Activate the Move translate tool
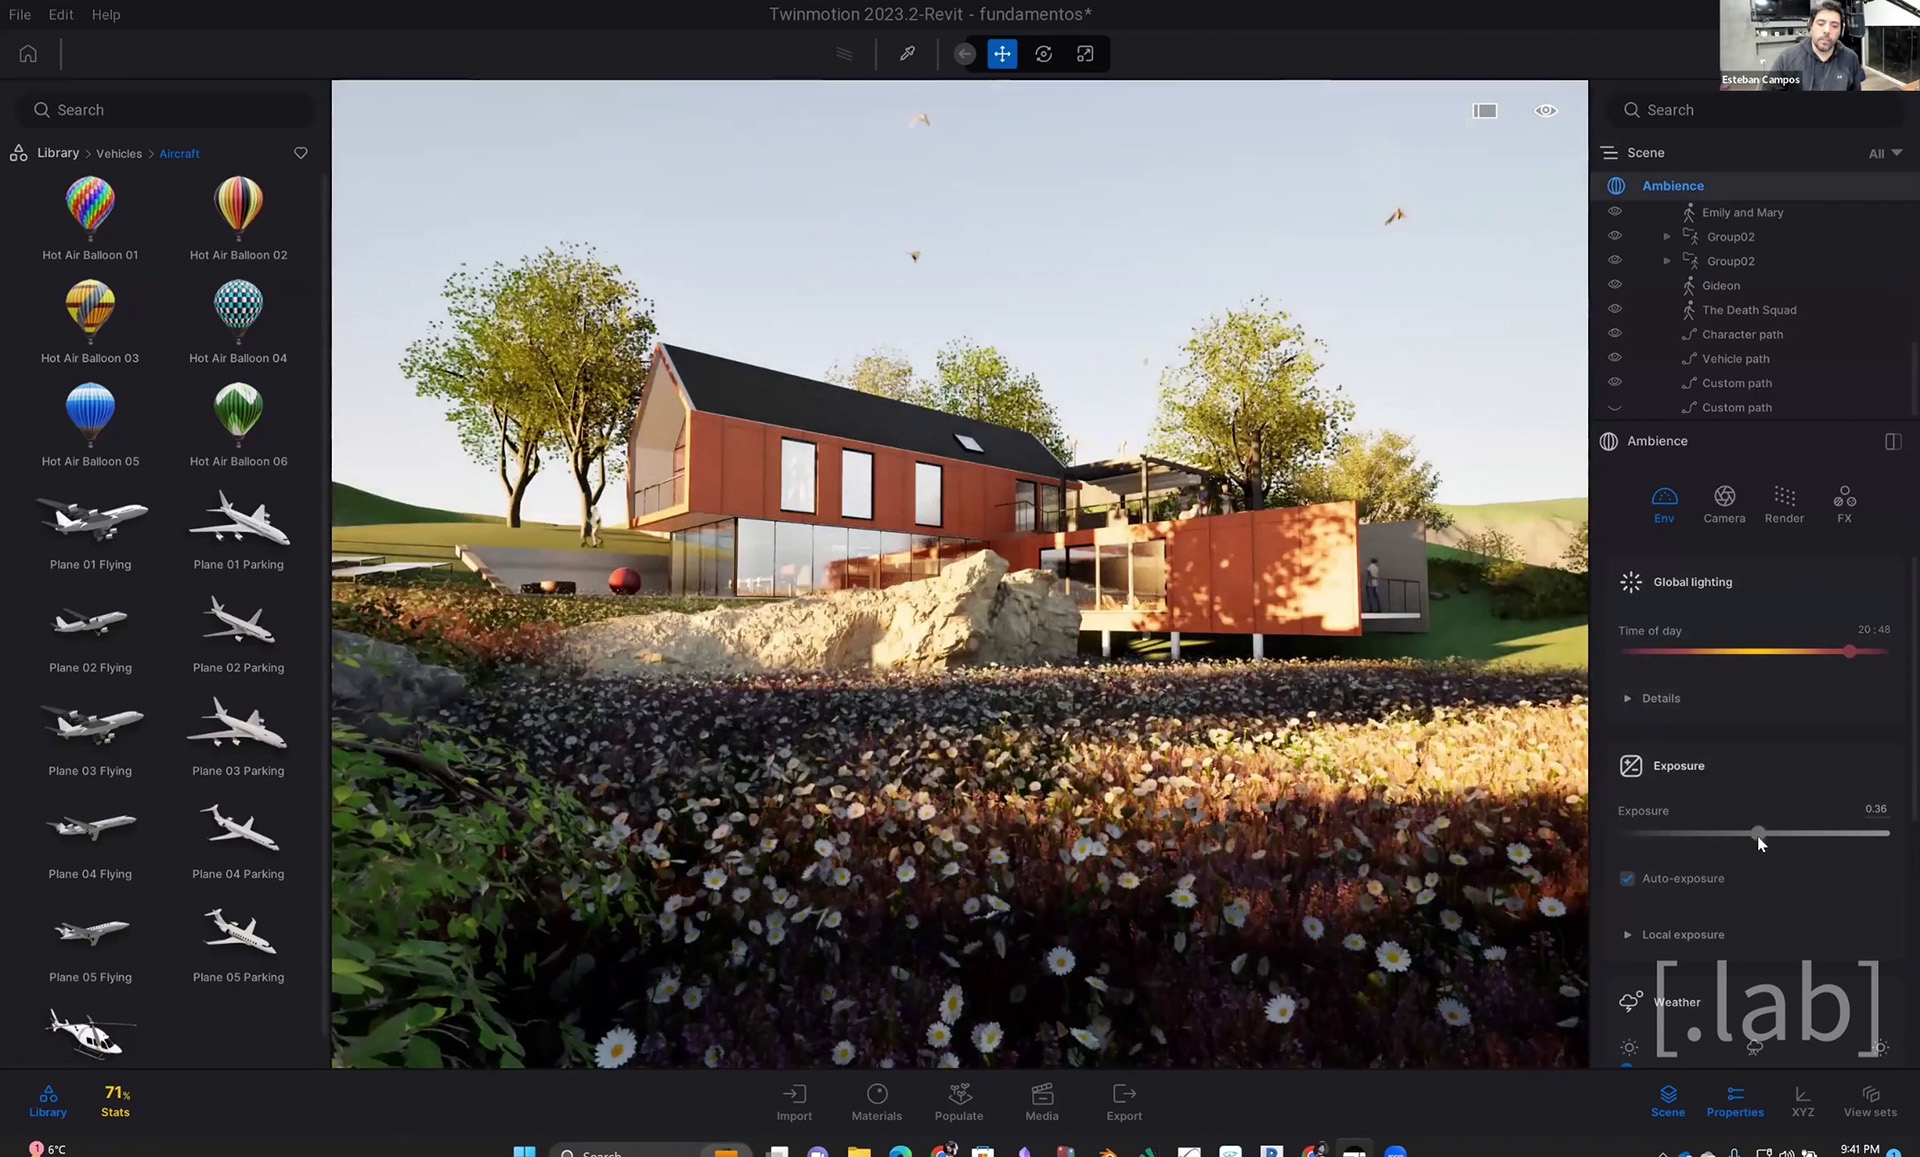The width and height of the screenshot is (1920, 1157). pos(1002,54)
